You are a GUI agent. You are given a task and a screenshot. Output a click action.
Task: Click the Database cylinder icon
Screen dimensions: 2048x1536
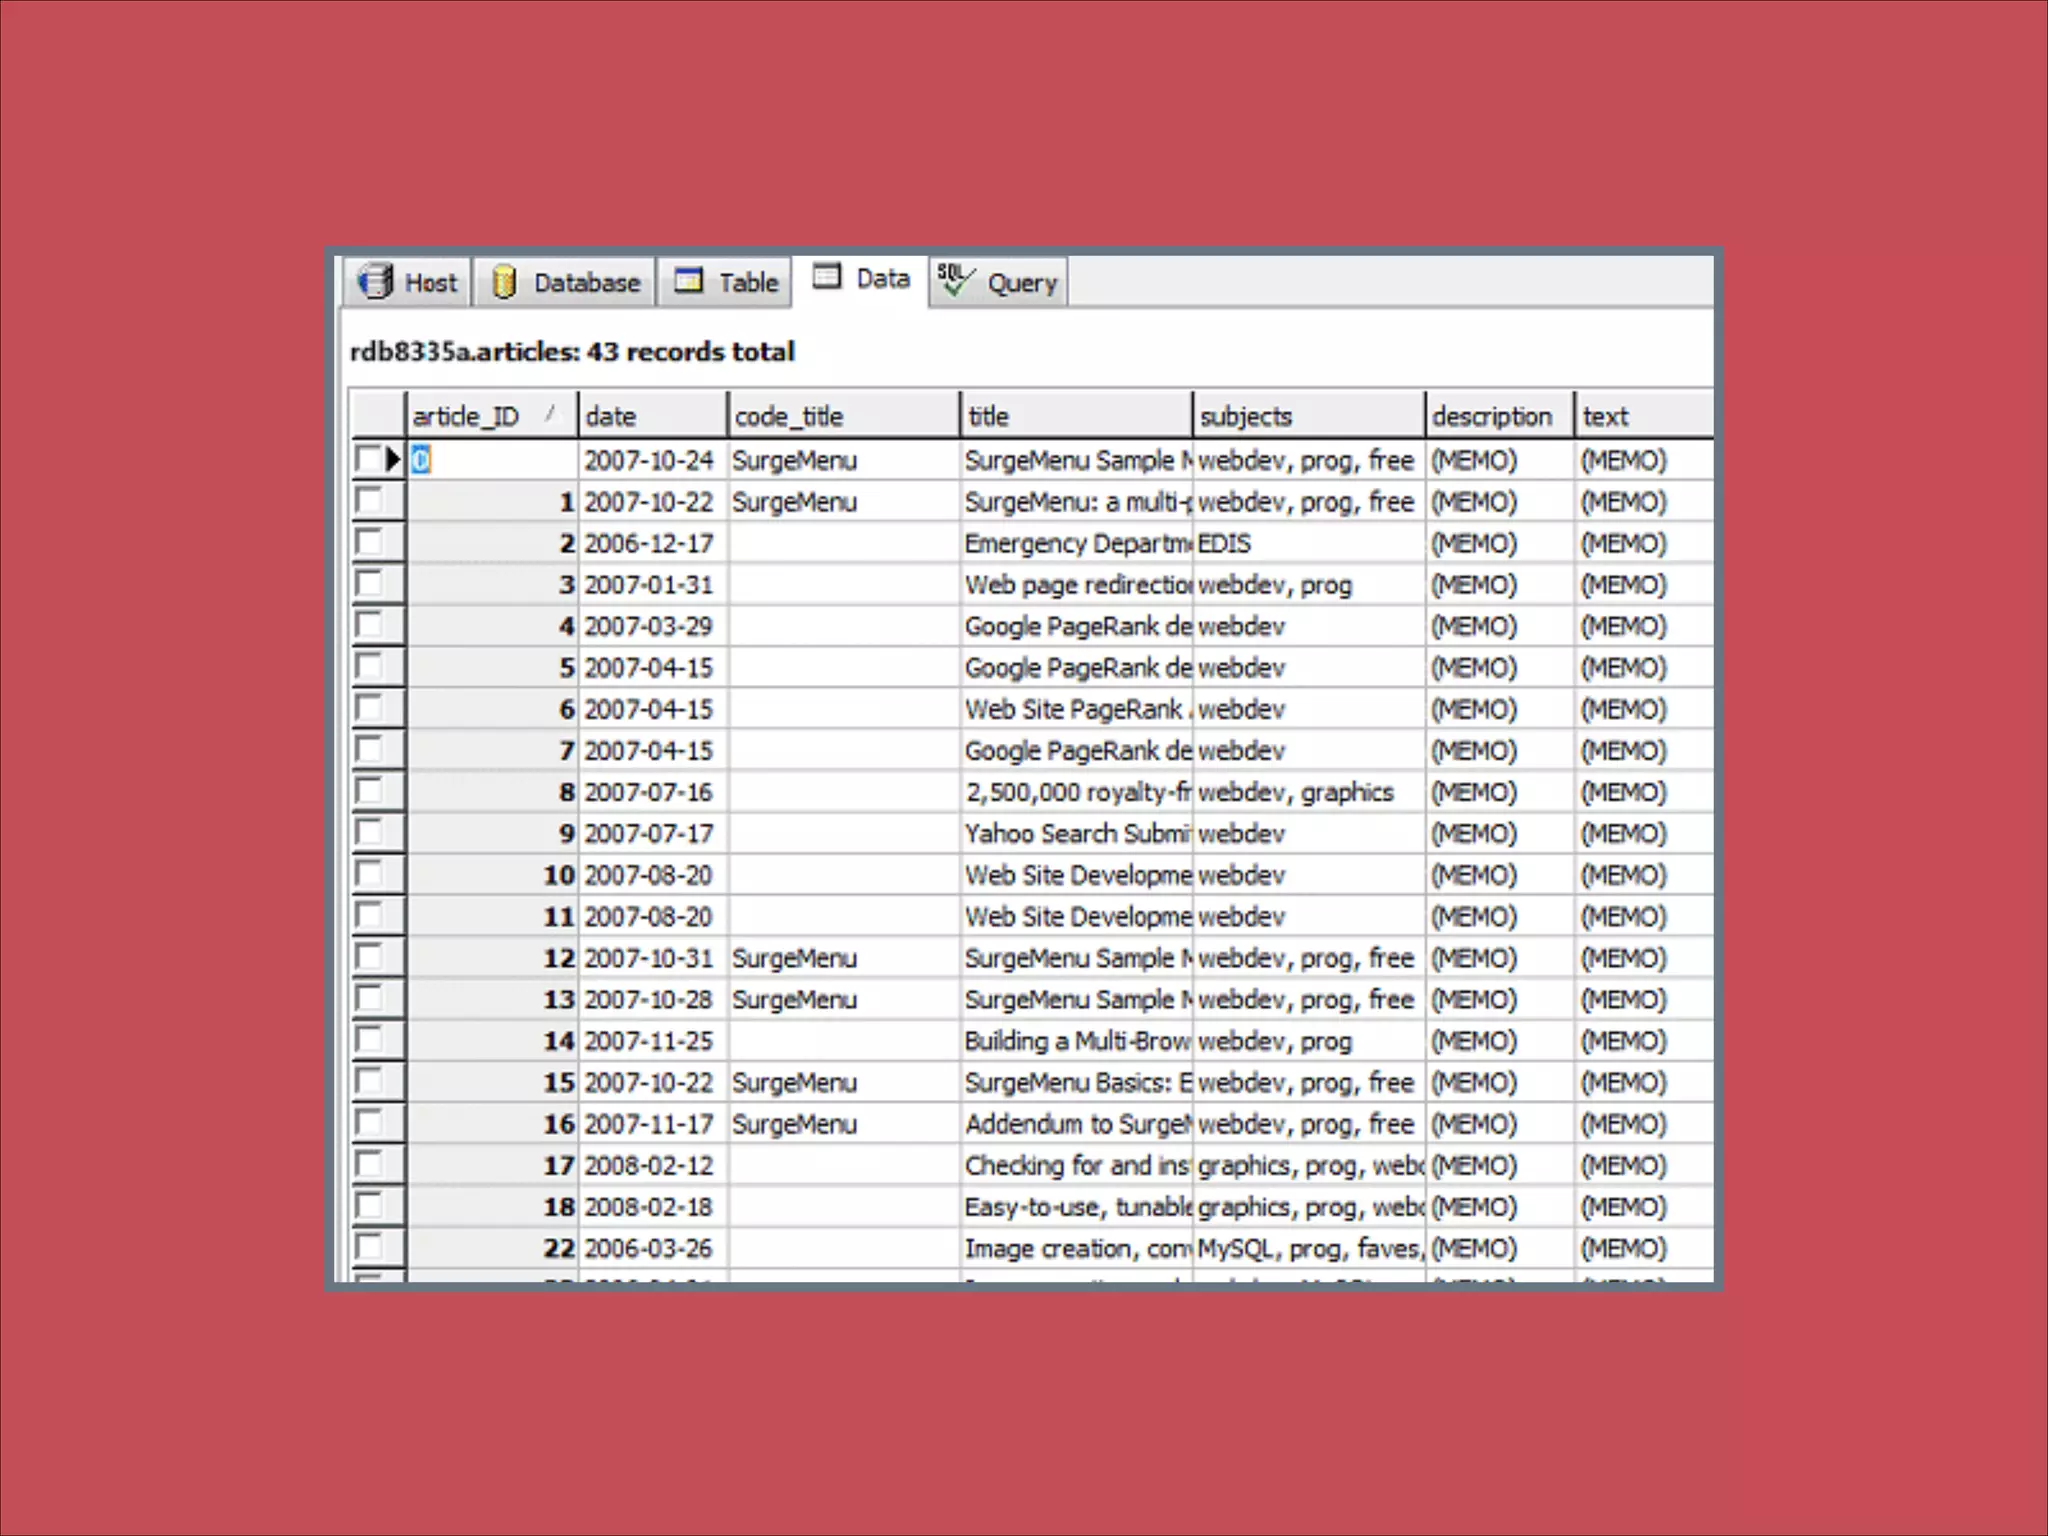coord(504,282)
